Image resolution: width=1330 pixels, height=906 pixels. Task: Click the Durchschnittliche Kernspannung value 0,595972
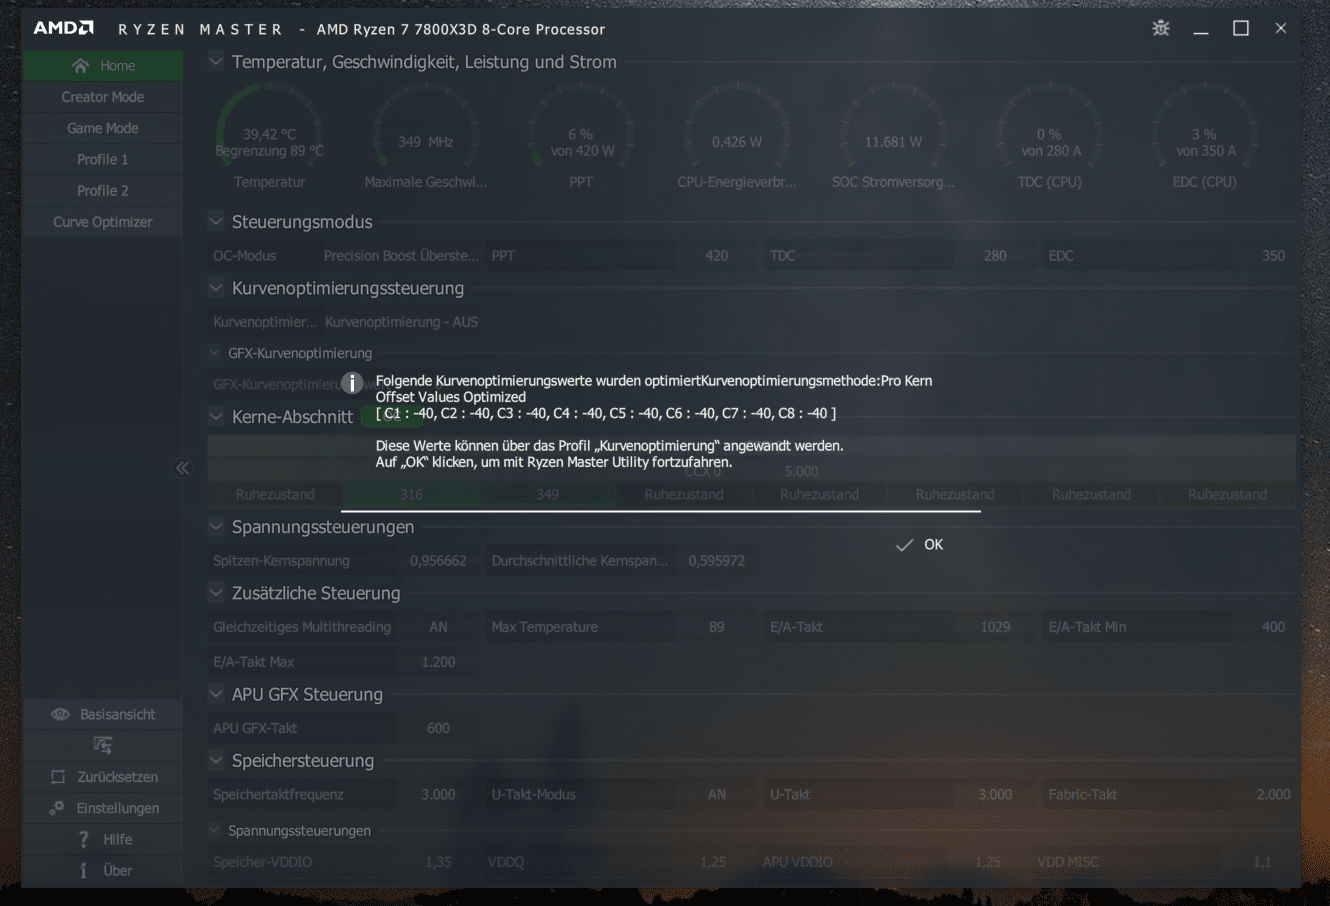(x=716, y=561)
